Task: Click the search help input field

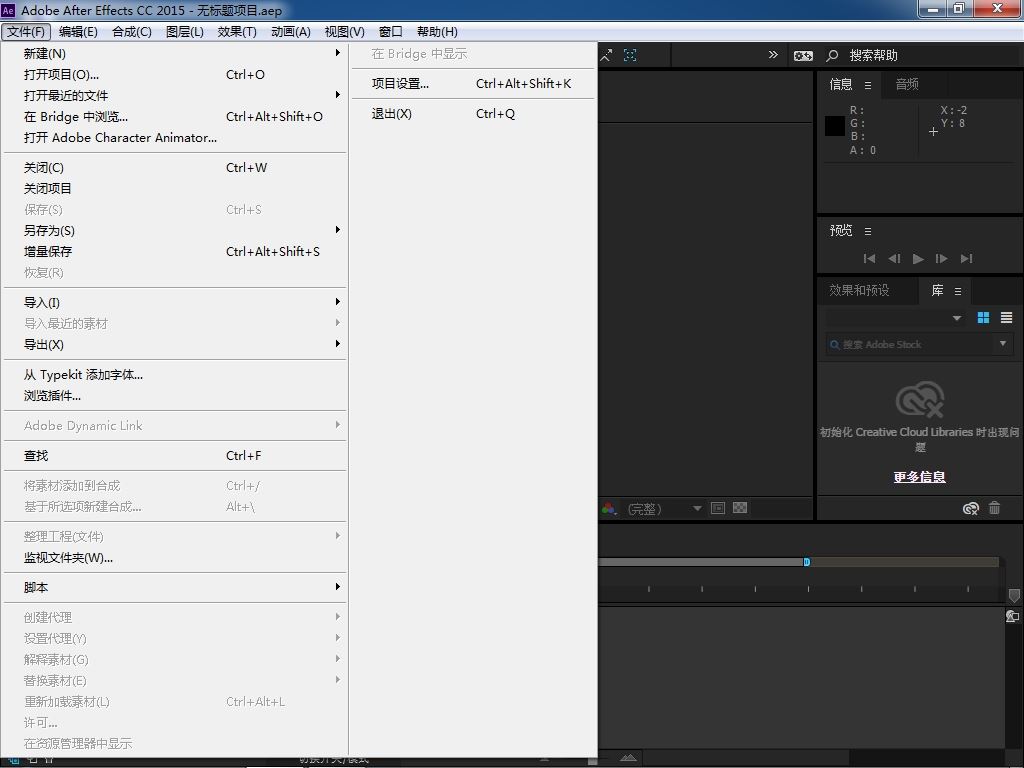Action: click(931, 56)
